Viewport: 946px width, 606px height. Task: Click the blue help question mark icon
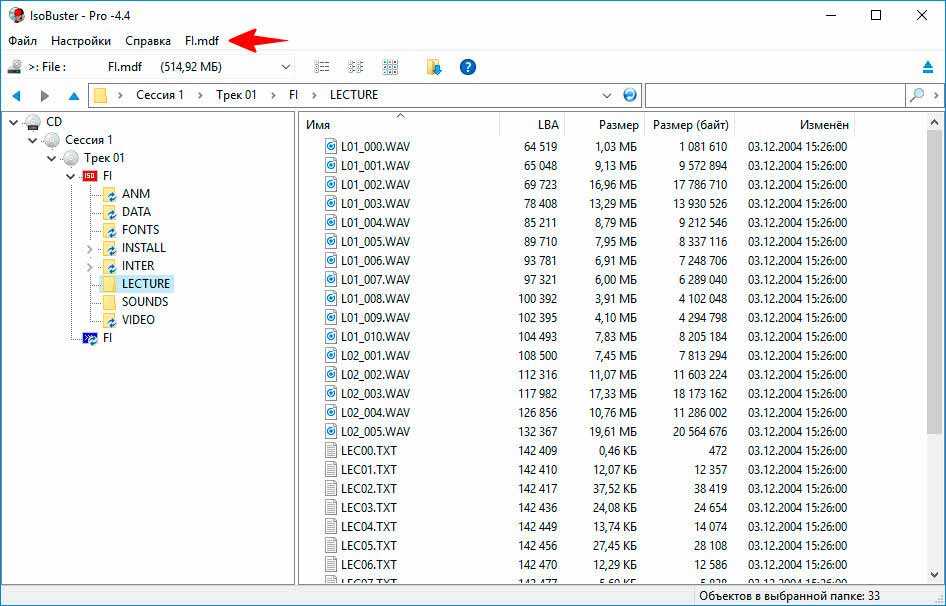467,67
